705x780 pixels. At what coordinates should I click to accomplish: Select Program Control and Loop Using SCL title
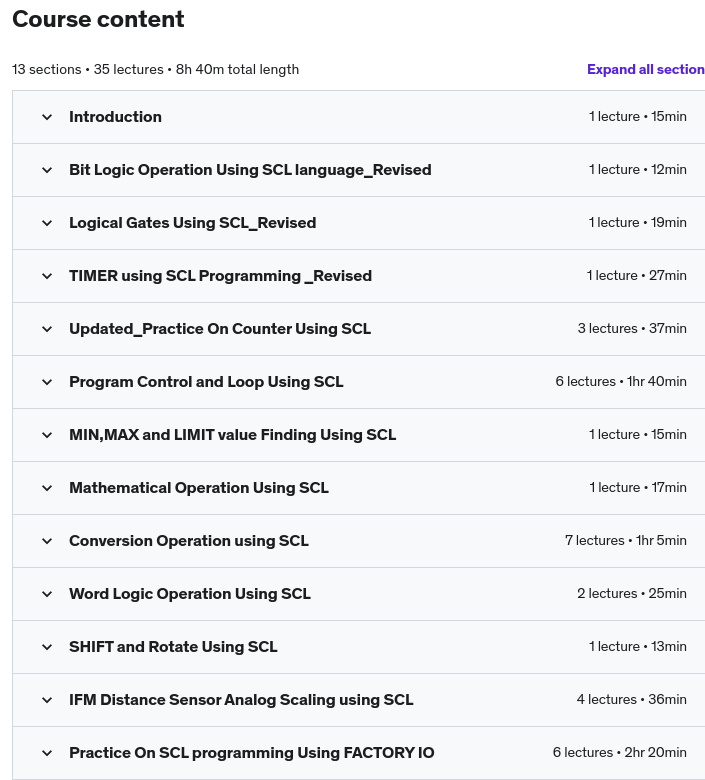(x=206, y=382)
